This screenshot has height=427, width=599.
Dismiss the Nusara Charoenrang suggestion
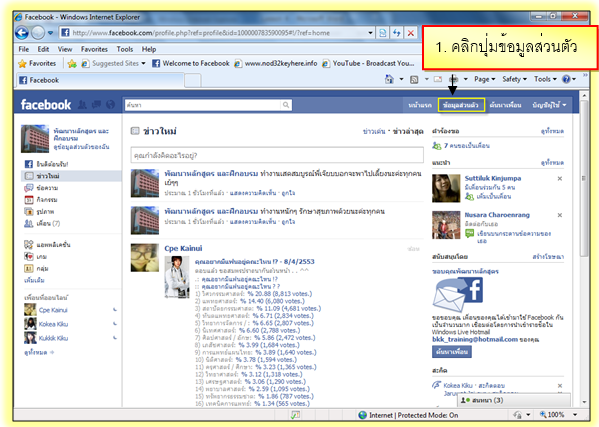tap(560, 215)
